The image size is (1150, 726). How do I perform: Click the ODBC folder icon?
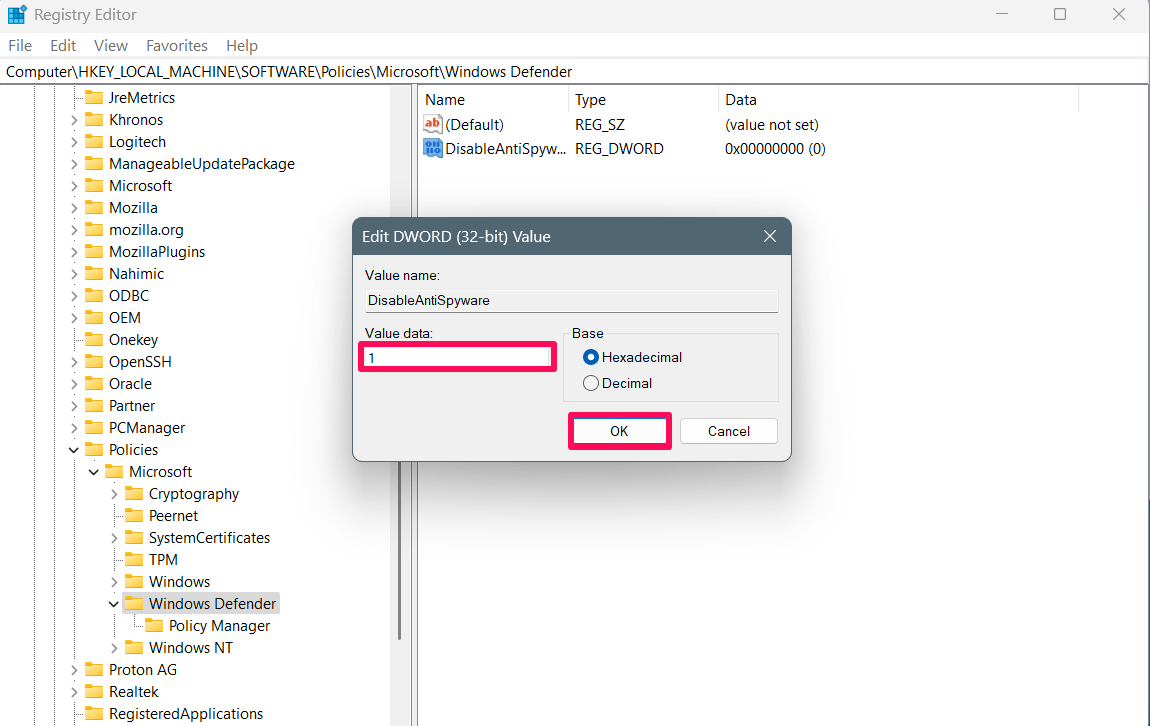click(94, 296)
